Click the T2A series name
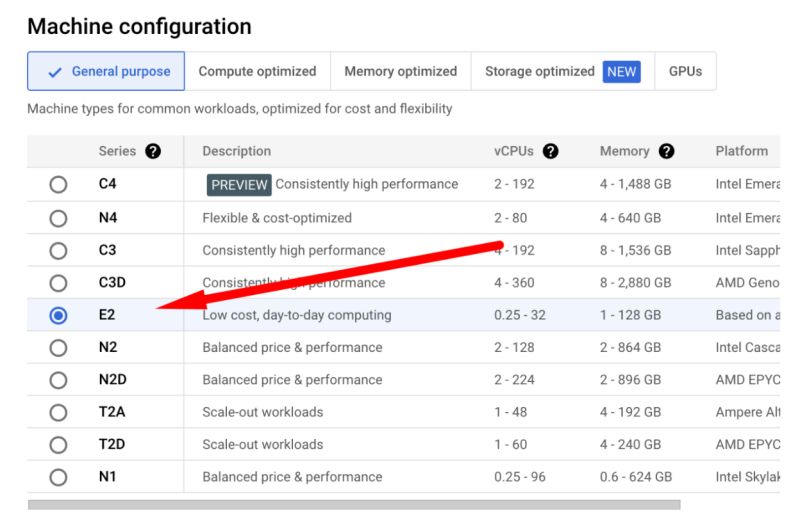The height and width of the screenshot is (526, 800). coord(112,412)
